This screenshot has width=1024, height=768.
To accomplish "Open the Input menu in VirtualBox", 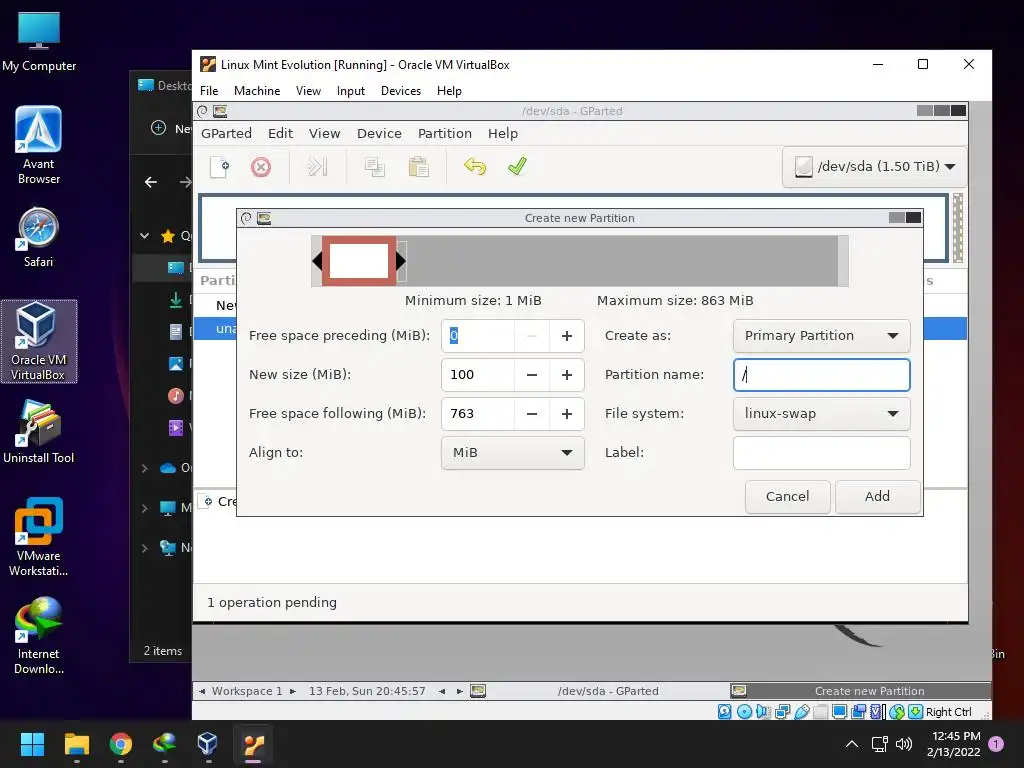I will pyautogui.click(x=351, y=91).
